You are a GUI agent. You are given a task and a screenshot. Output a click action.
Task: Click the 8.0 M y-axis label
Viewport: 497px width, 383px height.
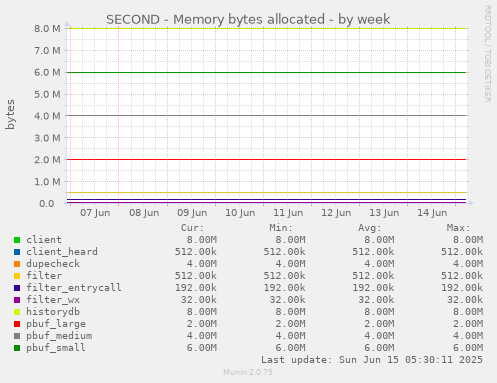pyautogui.click(x=47, y=28)
